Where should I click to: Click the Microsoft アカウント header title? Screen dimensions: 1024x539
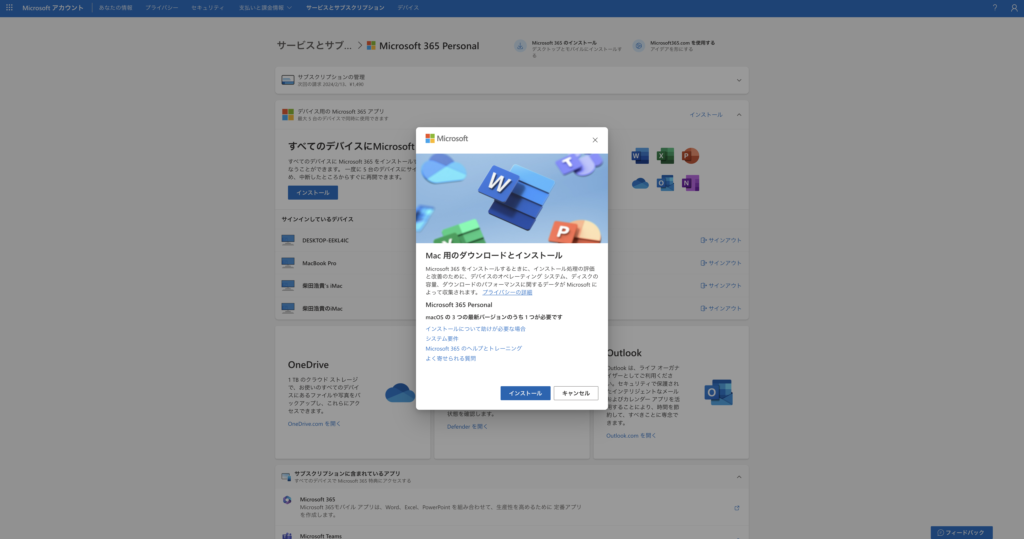pyautogui.click(x=53, y=8)
